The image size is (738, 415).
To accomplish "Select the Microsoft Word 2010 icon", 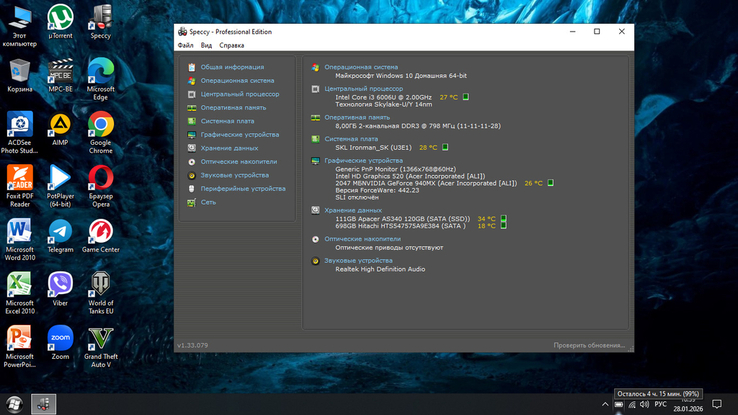I will coord(19,239).
